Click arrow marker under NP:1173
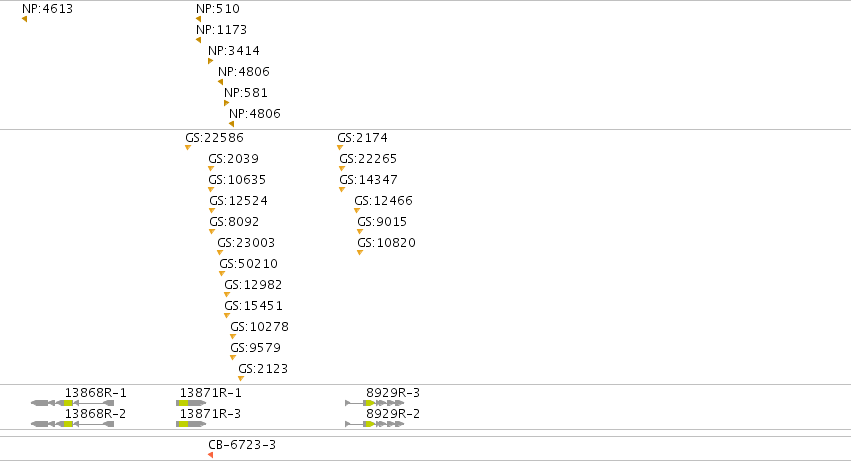Image resolution: width=851 pixels, height=461 pixels. tap(198, 40)
